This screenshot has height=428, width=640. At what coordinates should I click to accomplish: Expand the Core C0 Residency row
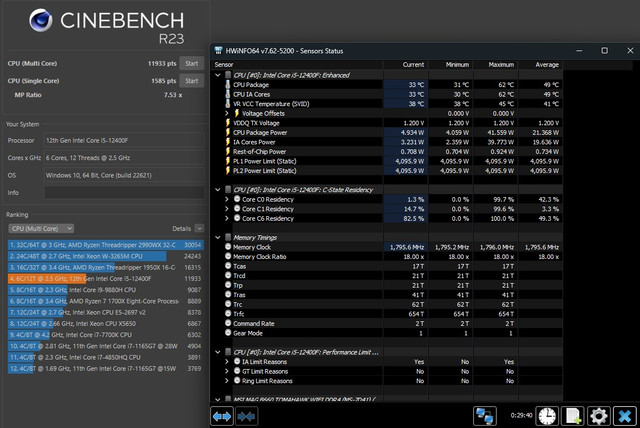click(227, 199)
